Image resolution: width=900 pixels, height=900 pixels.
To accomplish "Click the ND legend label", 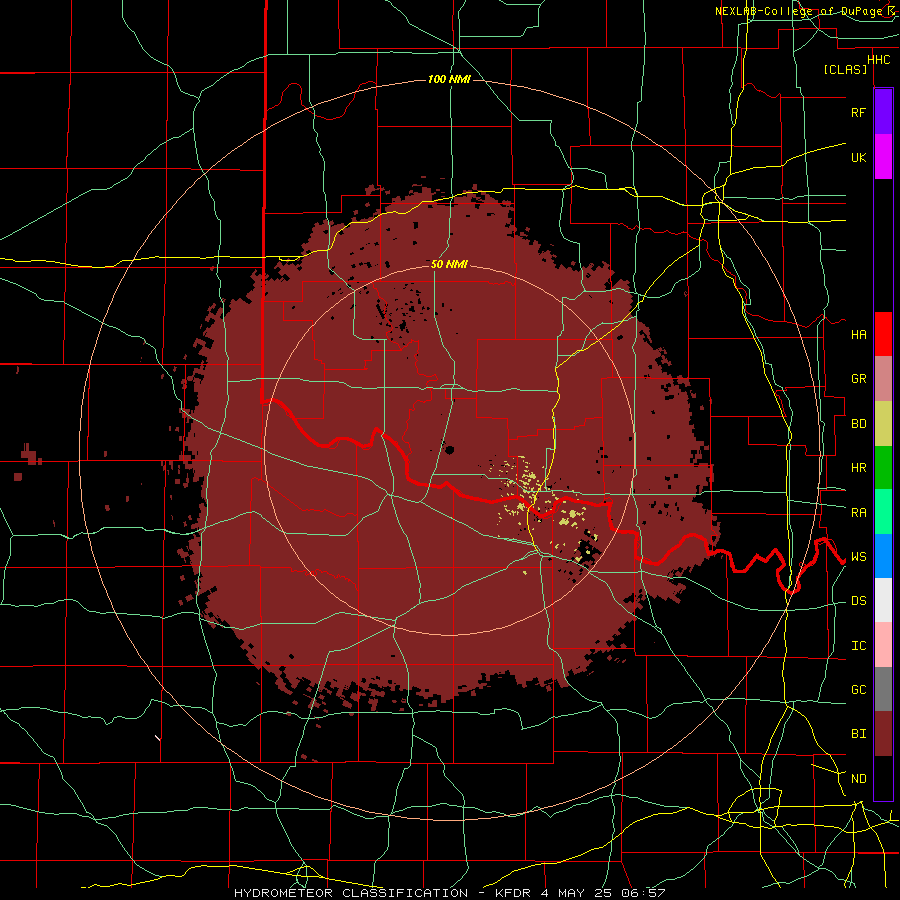I will point(858,779).
